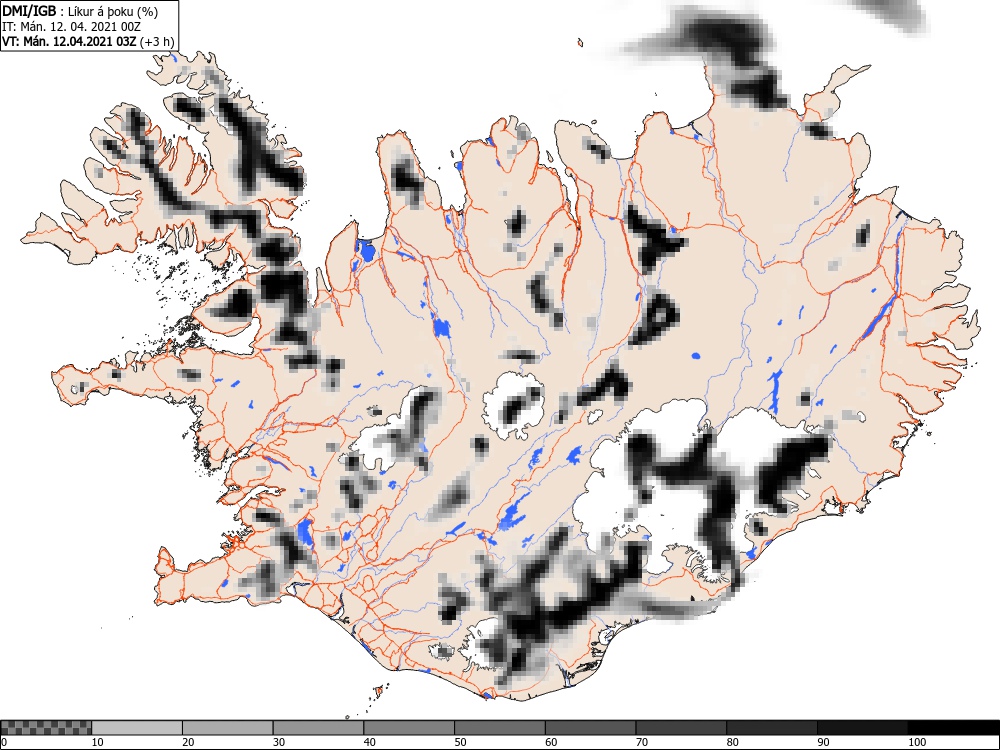1000x750 pixels.
Task: Click the DMI/IGB title text
Action: tap(29, 11)
